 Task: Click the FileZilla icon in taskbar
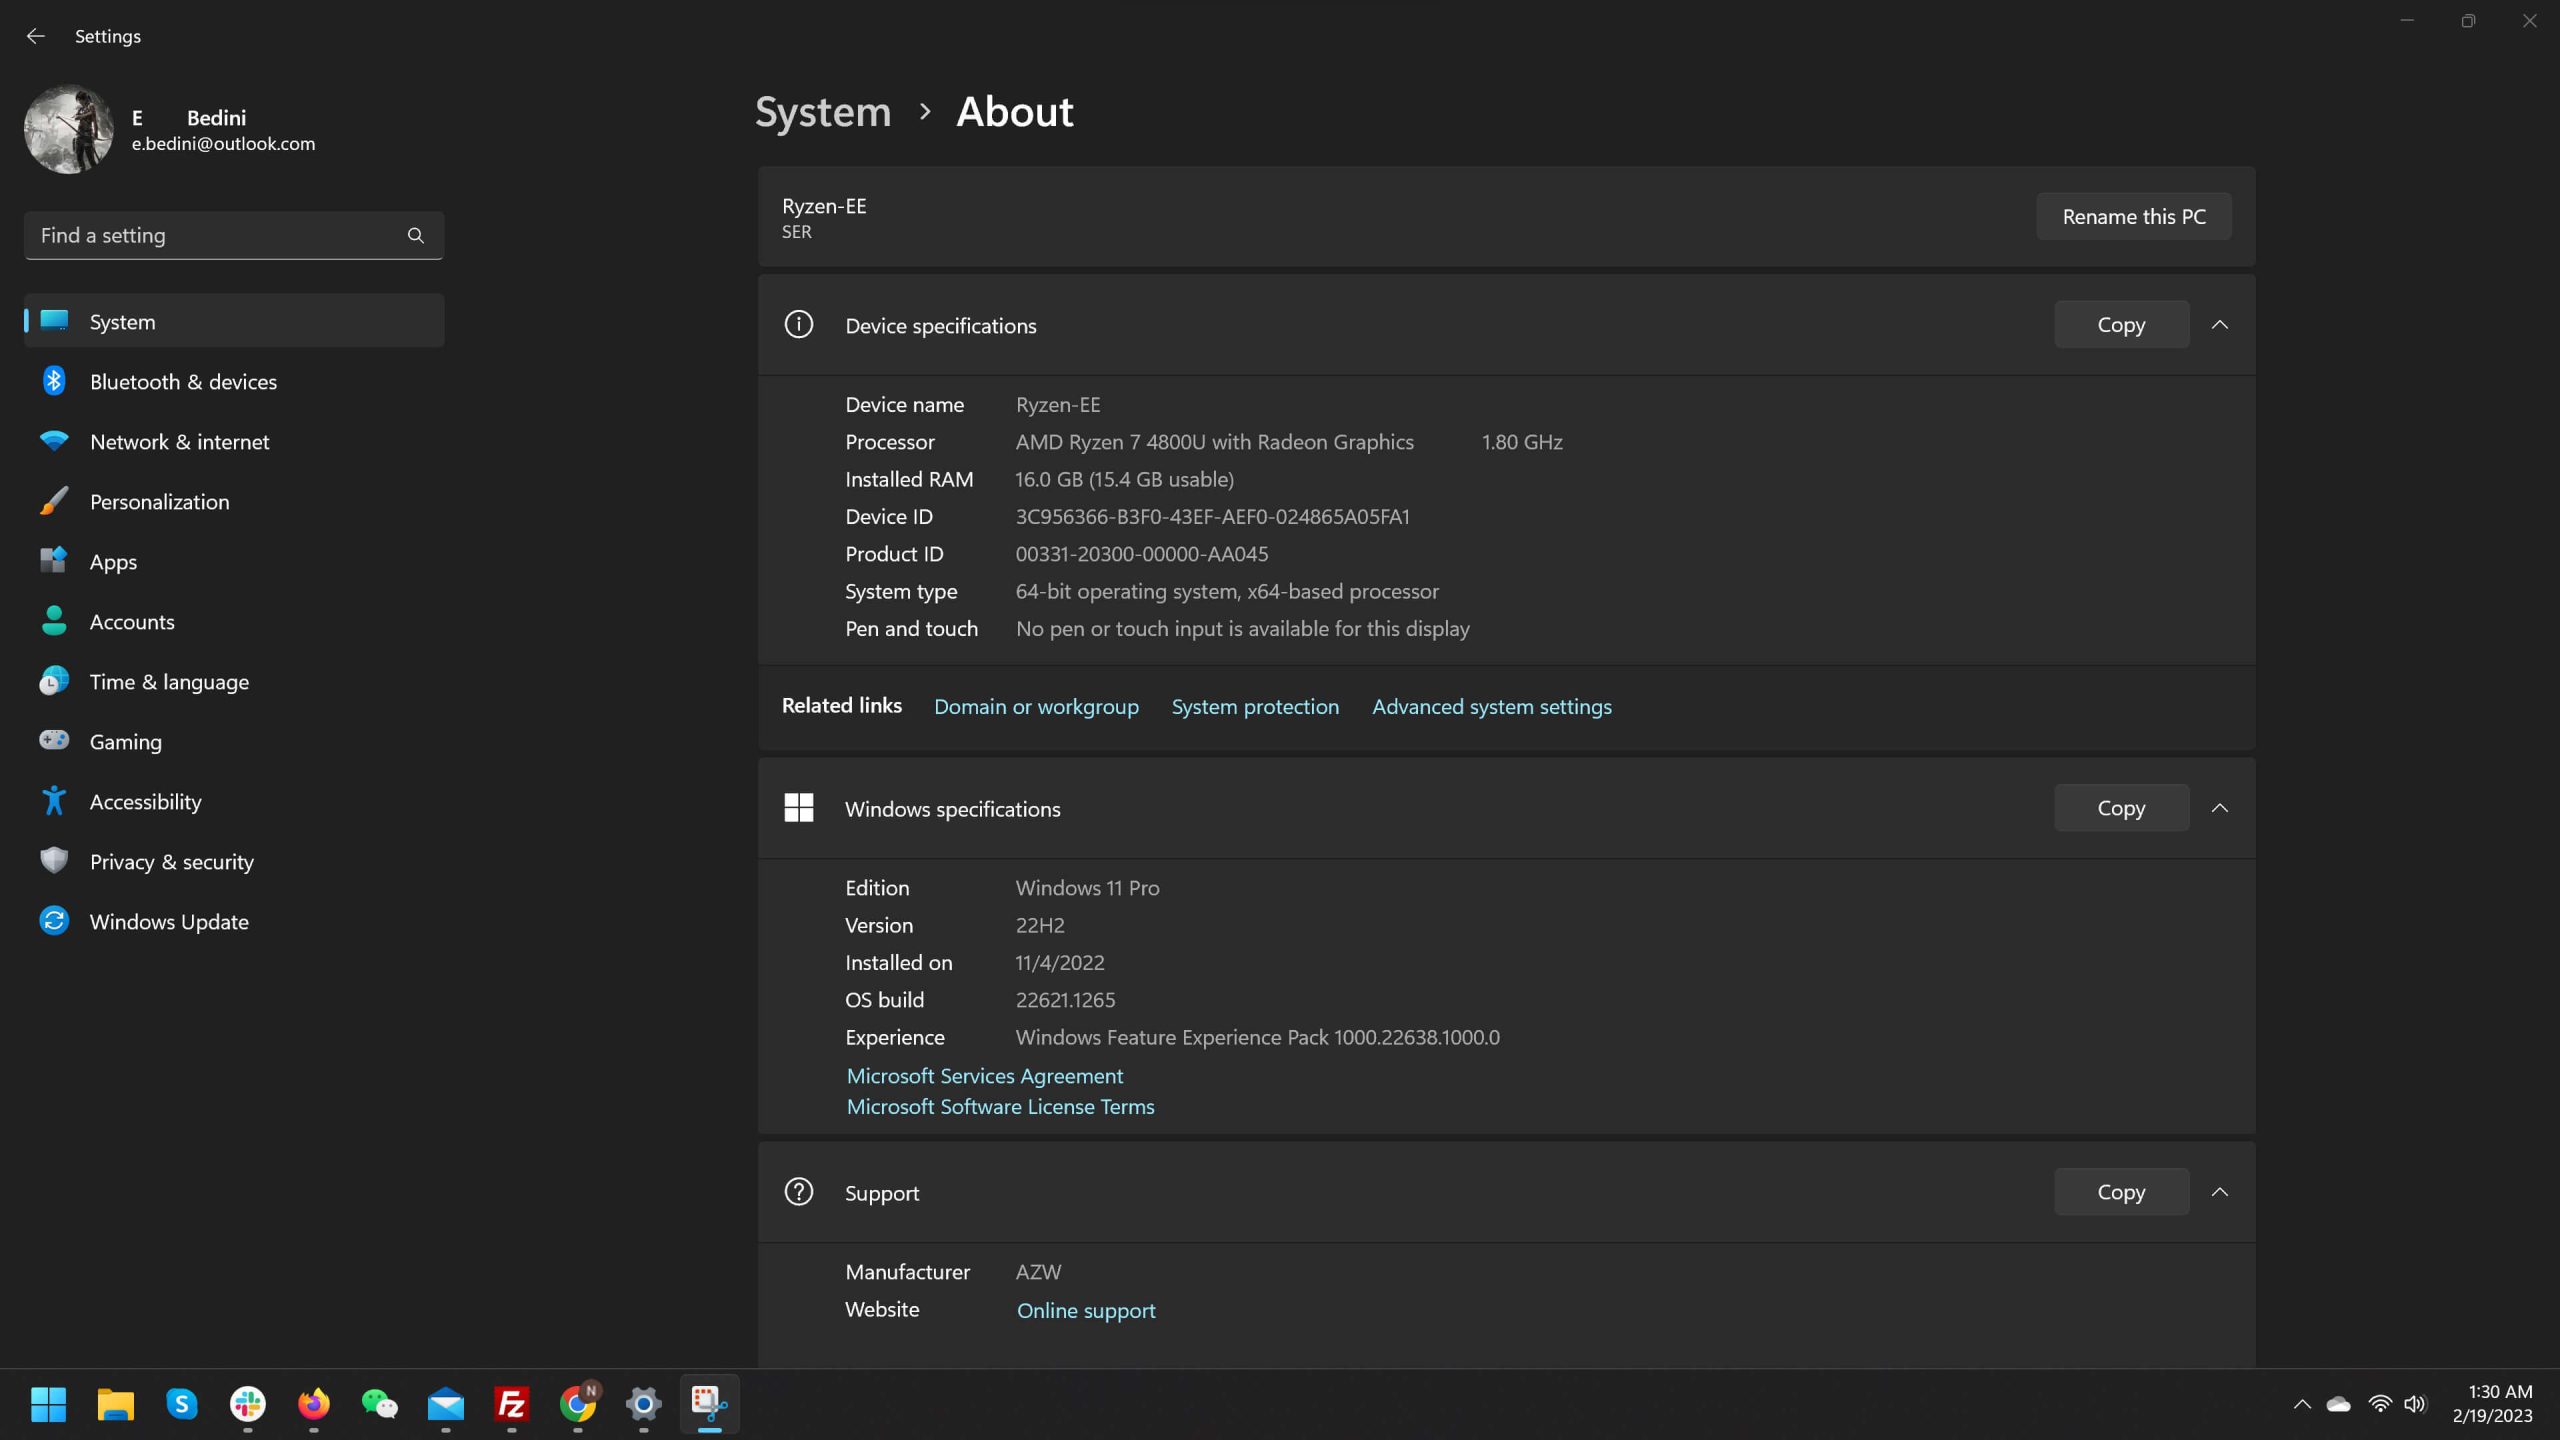pos(512,1403)
